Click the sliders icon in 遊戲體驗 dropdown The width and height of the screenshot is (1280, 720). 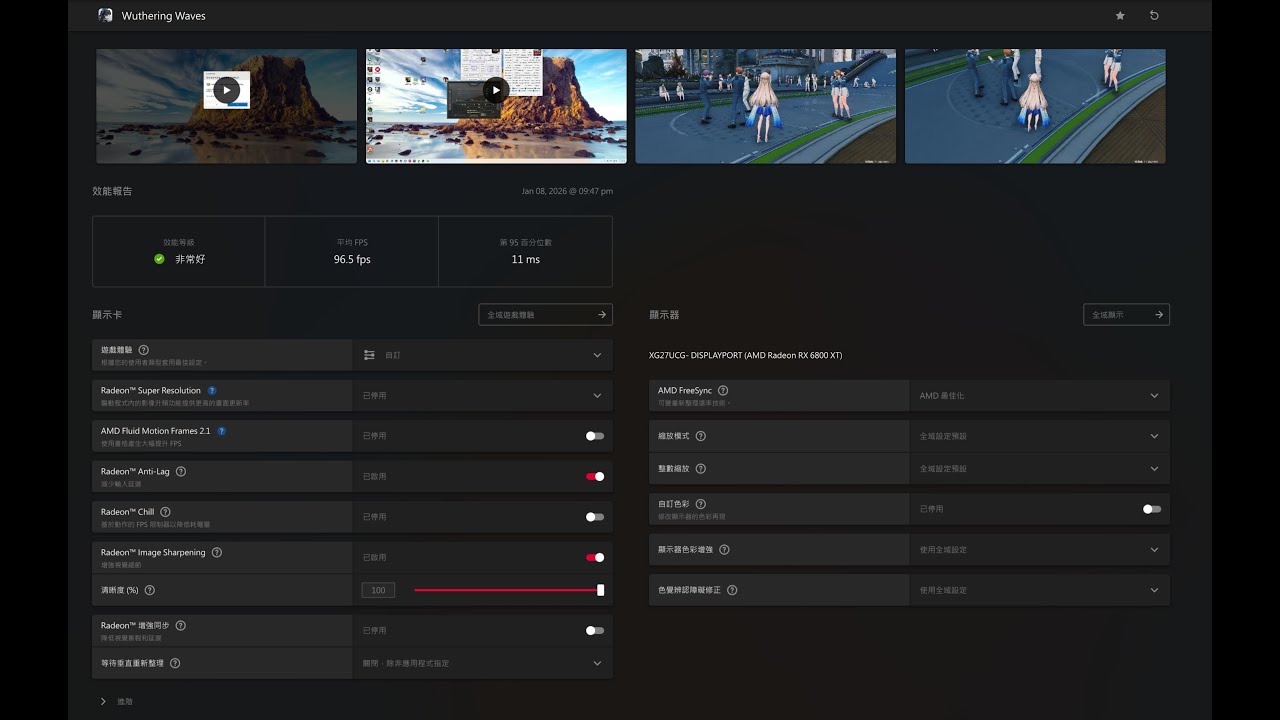[x=369, y=355]
